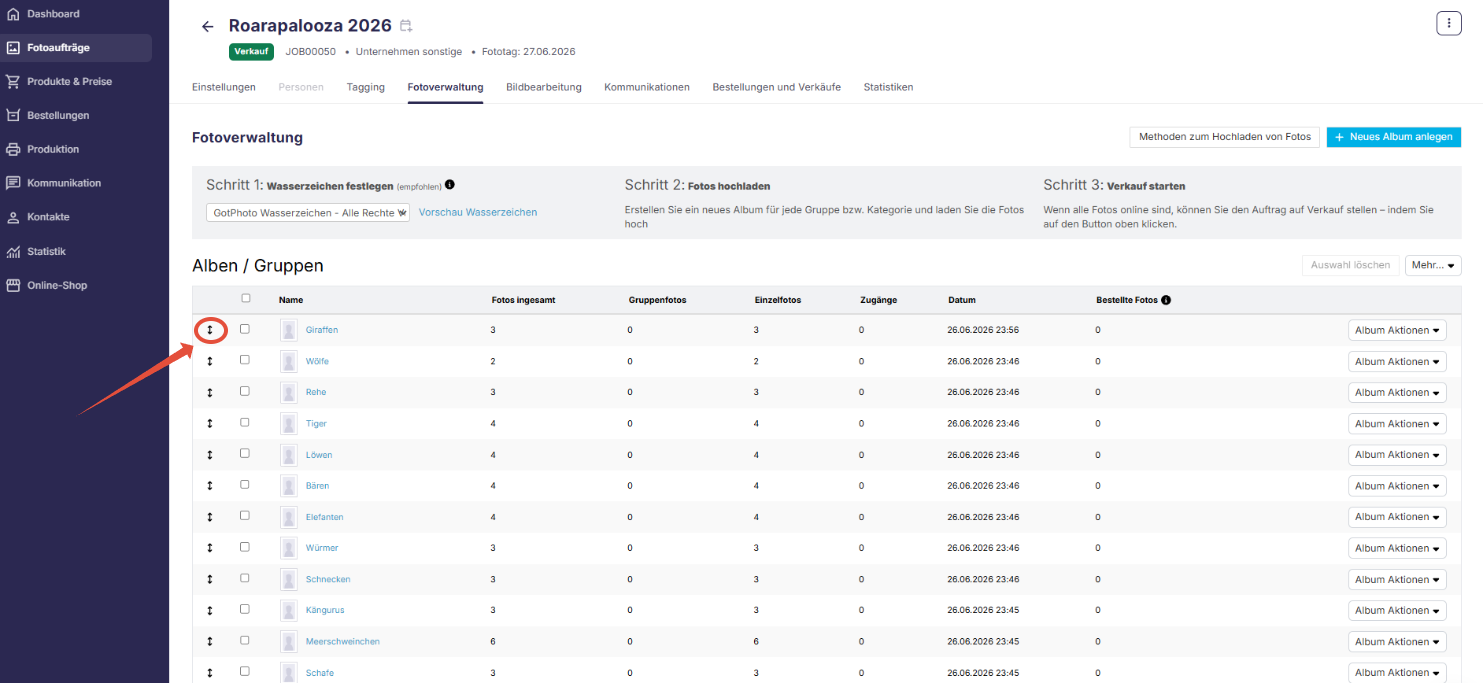Viewport: 1483px width, 683px height.
Task: Open Online-Shop from the sidebar
Action: [57, 285]
